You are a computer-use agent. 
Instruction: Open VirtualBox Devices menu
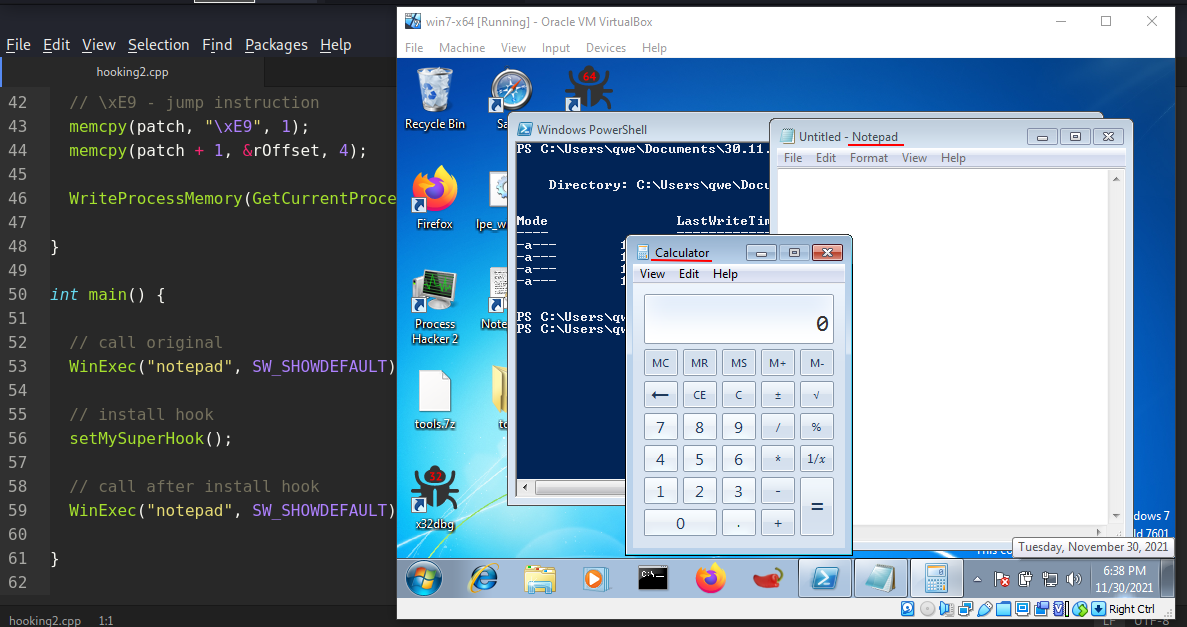click(606, 48)
